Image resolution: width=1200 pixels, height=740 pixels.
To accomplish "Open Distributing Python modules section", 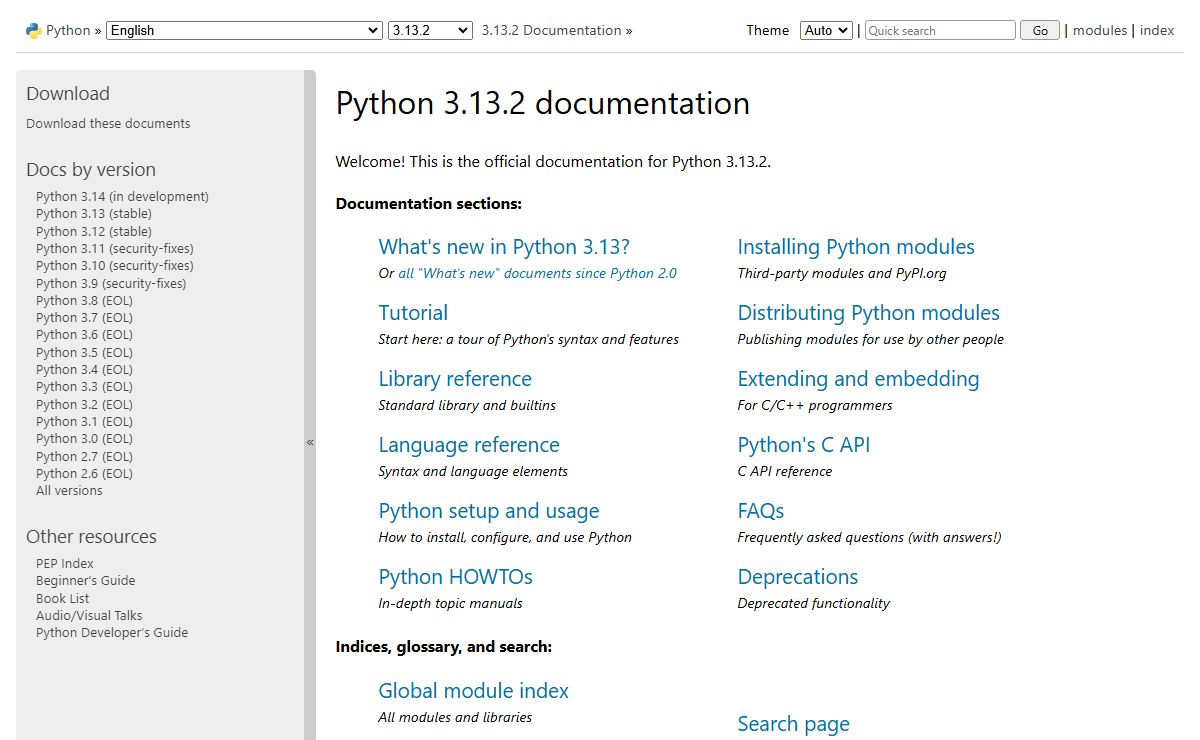I will tap(869, 313).
